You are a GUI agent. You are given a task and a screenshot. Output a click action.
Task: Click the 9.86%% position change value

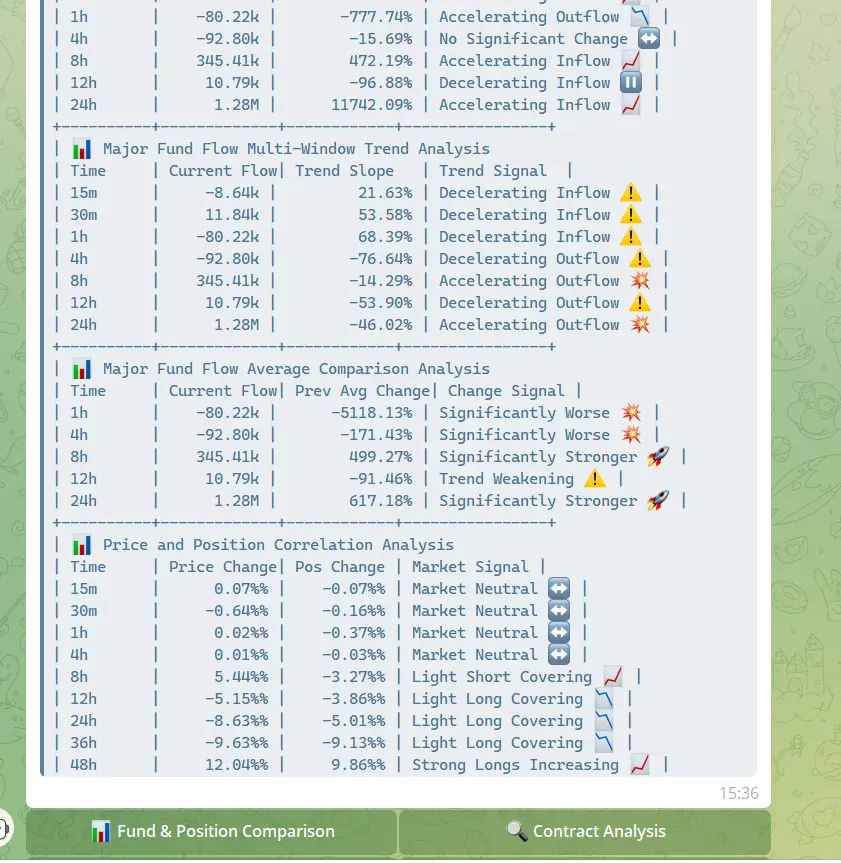point(358,765)
